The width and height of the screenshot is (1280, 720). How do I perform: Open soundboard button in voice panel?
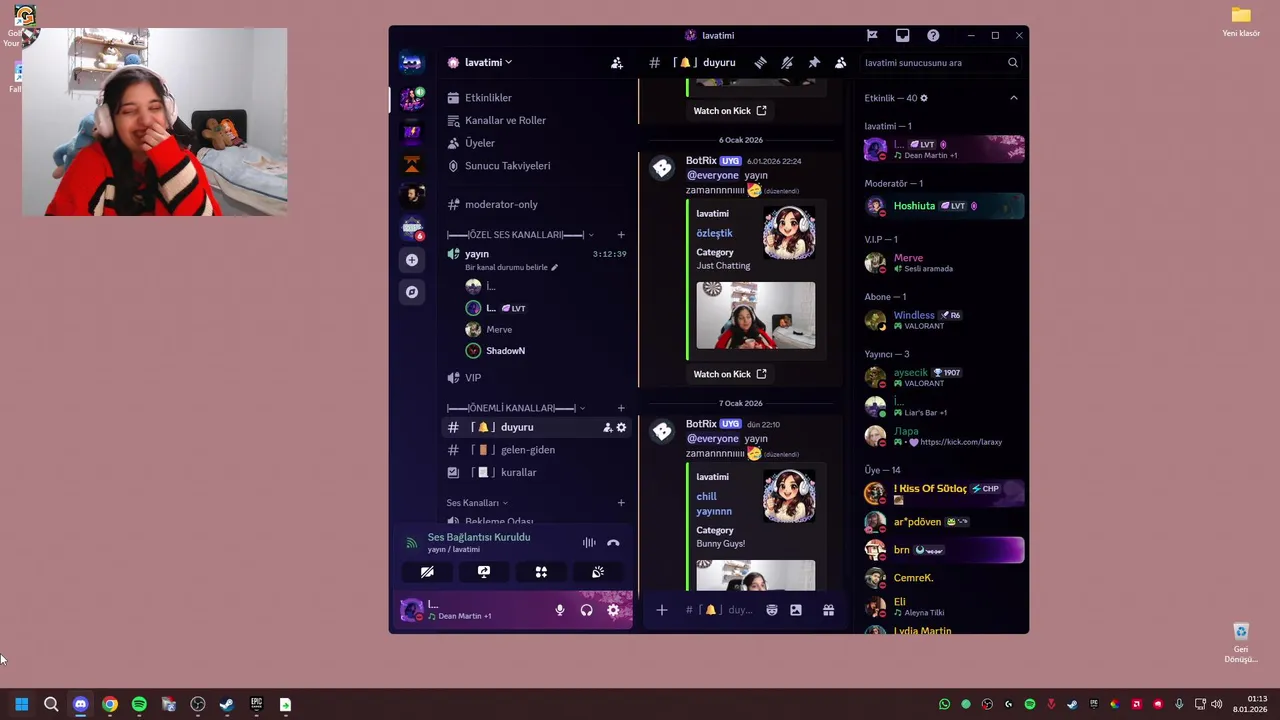pos(598,572)
